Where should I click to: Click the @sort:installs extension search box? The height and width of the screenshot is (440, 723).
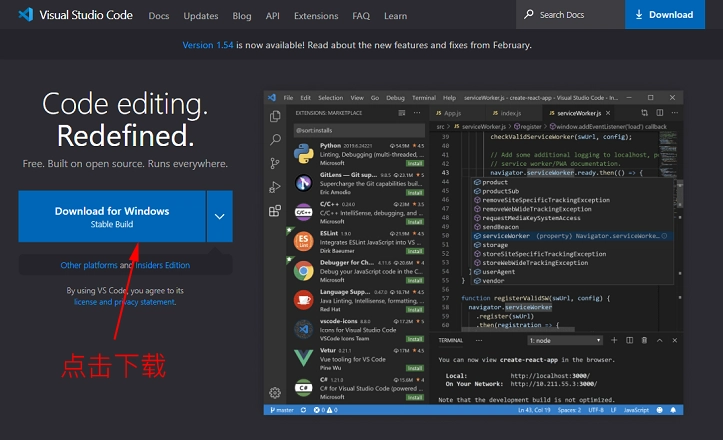coord(359,131)
